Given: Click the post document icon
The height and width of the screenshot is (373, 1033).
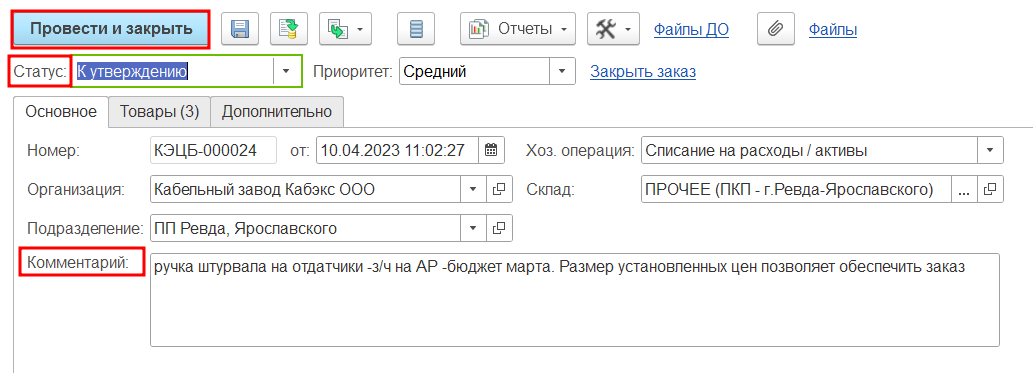Looking at the screenshot, I should tap(289, 29).
